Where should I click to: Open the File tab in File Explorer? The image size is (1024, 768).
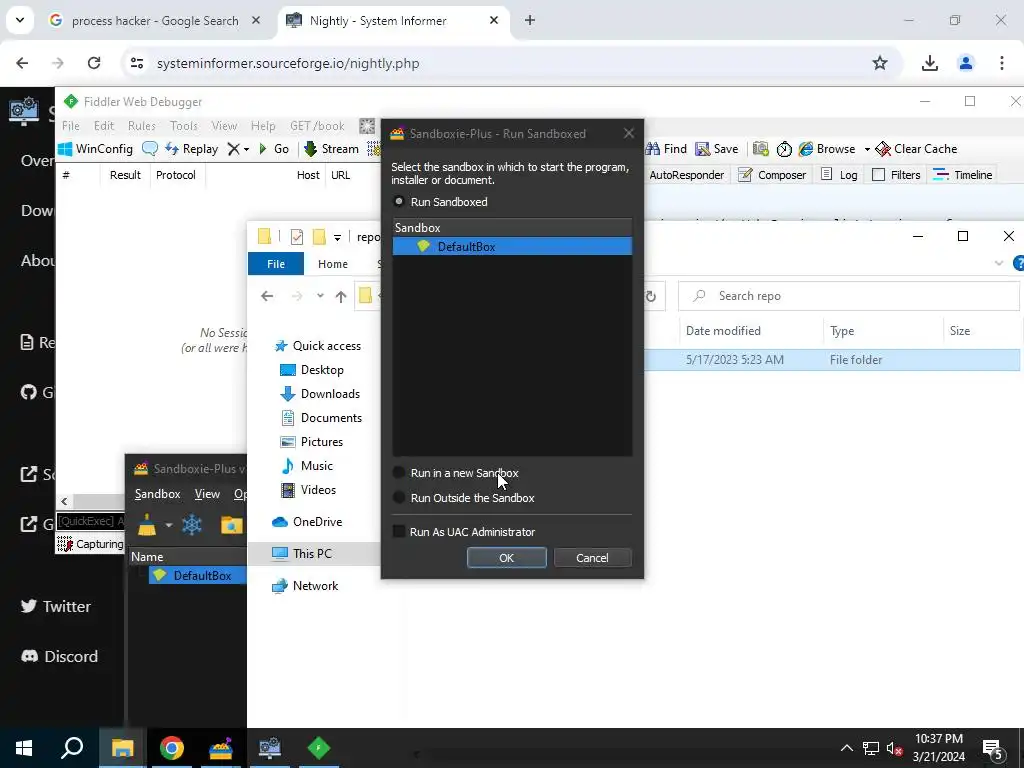tap(276, 264)
